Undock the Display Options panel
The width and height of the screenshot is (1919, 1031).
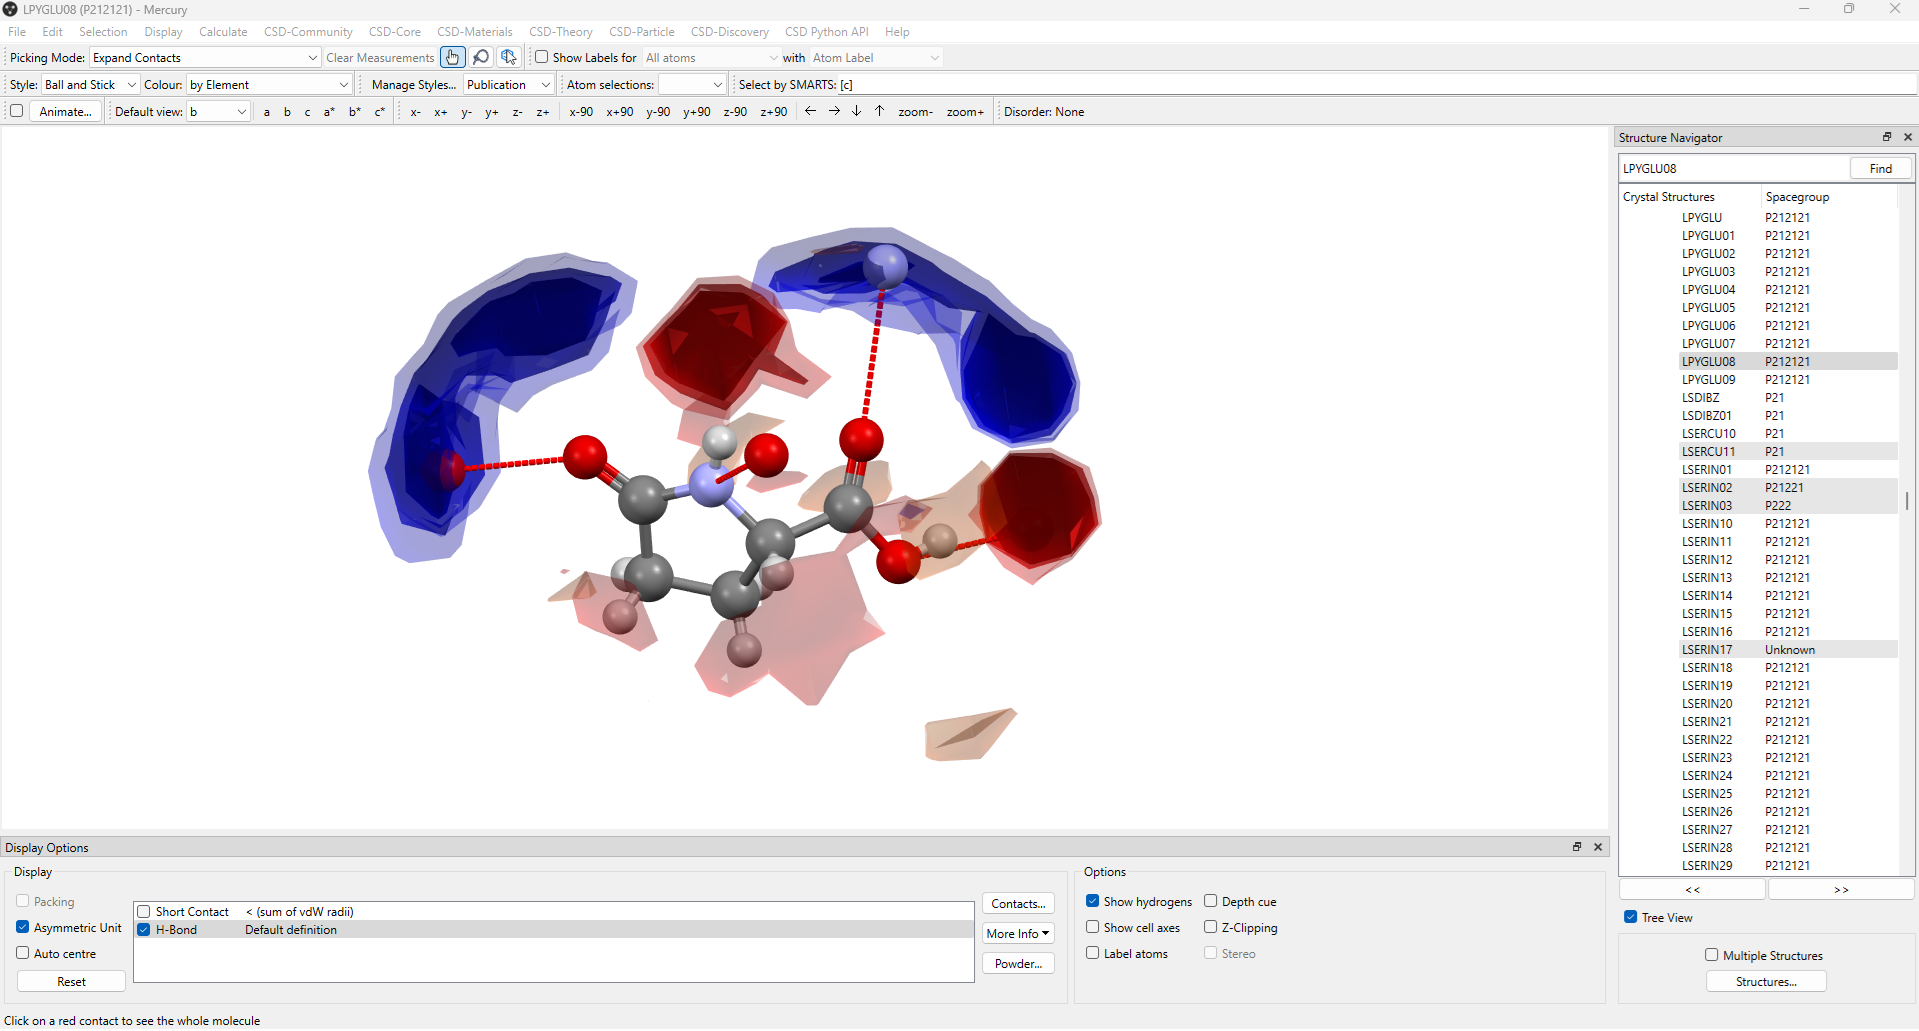point(1577,847)
